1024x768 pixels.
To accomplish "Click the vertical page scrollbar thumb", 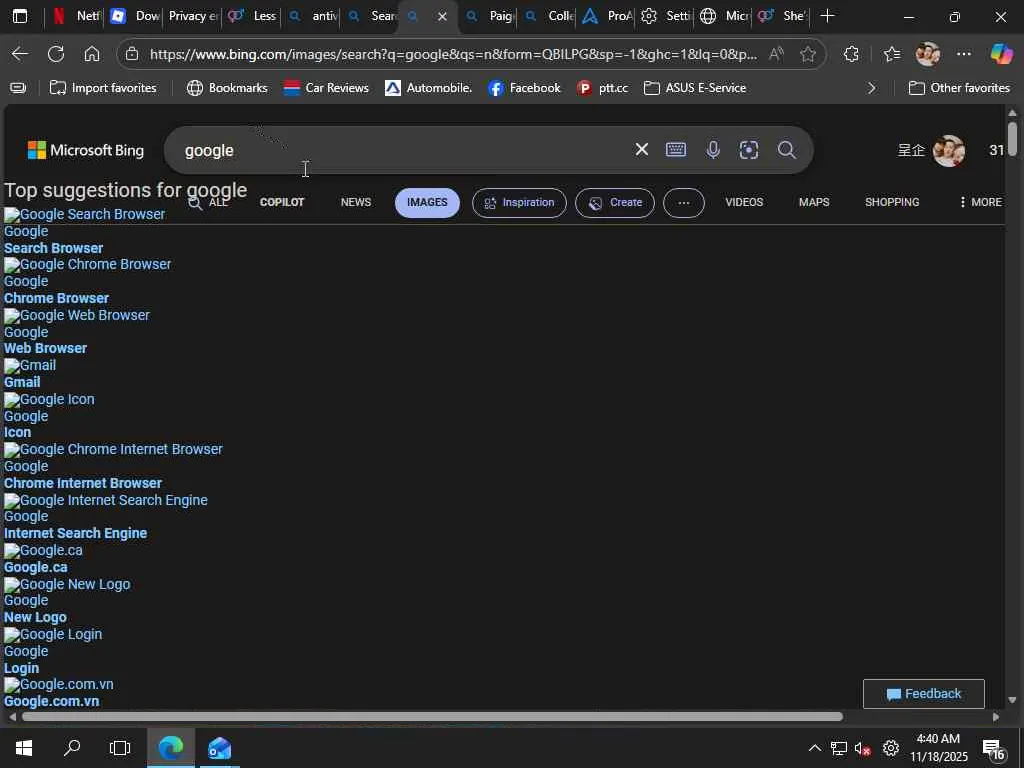I will 1012,138.
